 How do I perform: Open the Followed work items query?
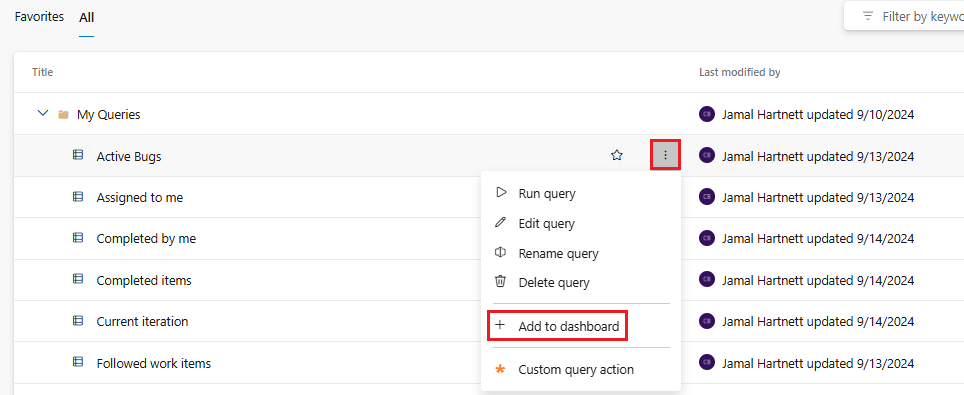(154, 364)
